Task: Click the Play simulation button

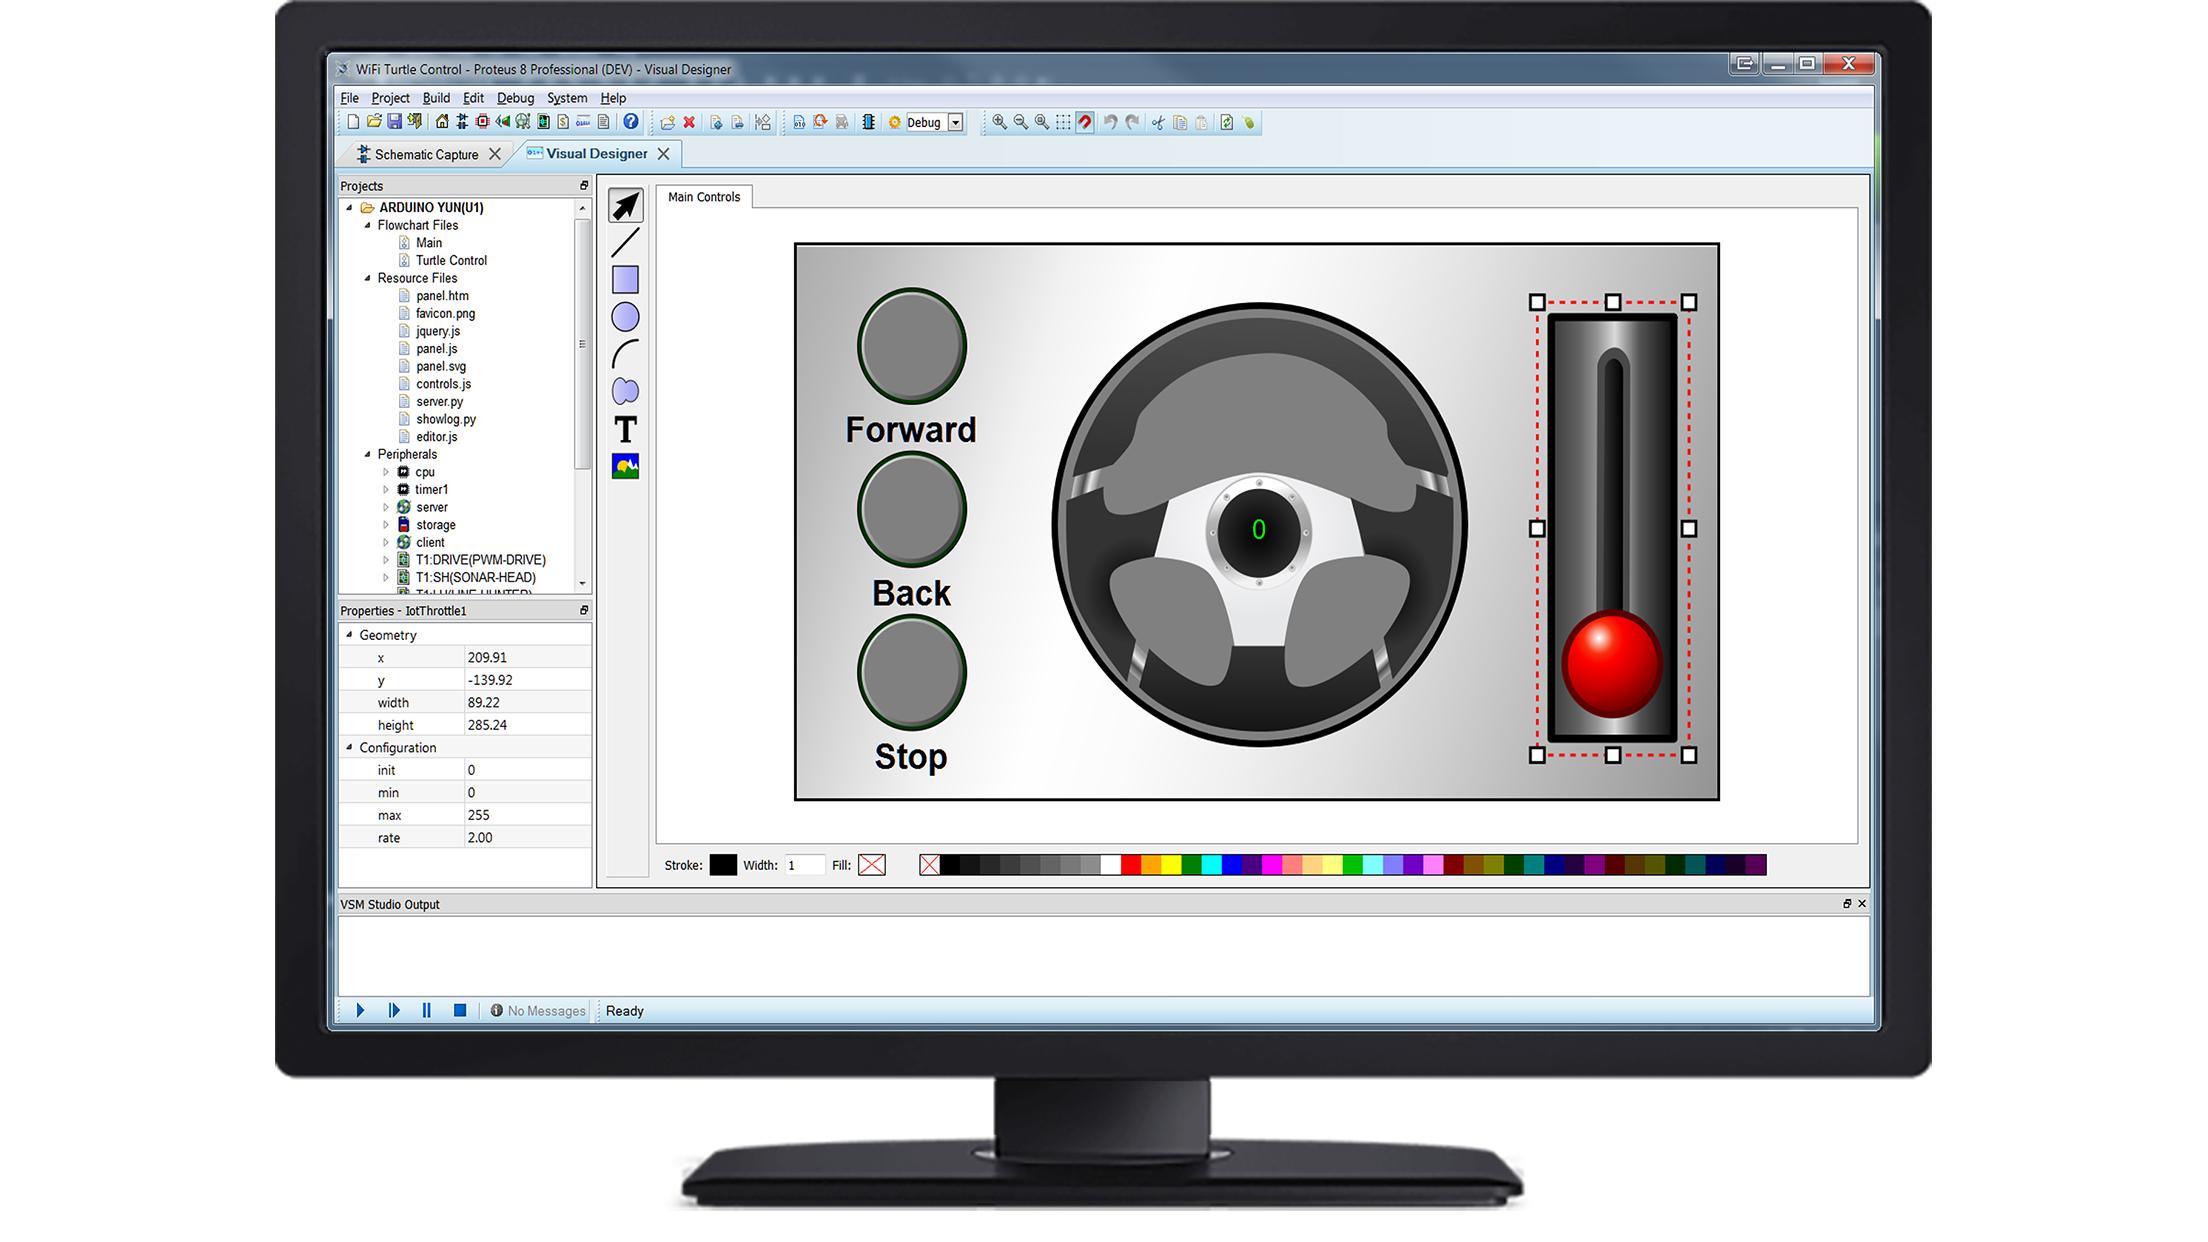Action: [x=359, y=1008]
